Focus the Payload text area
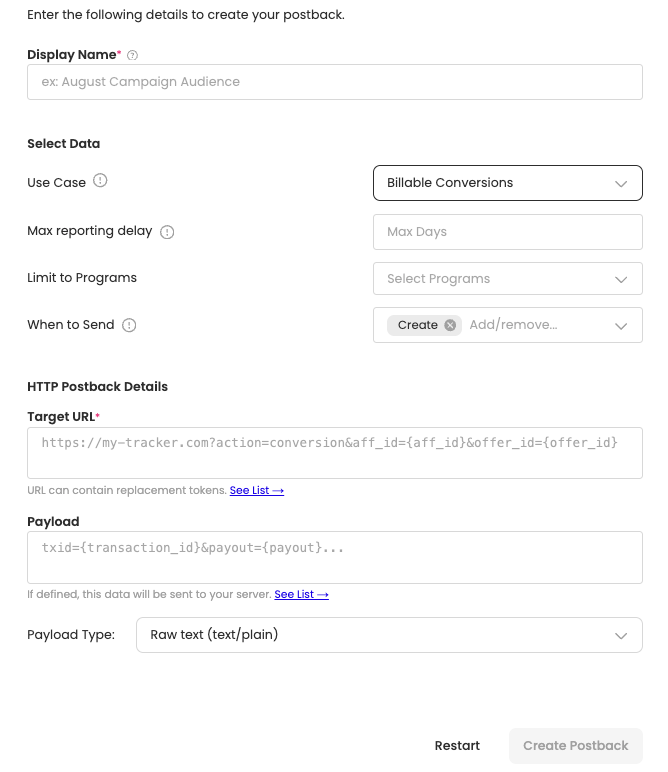668x772 pixels. 334,557
